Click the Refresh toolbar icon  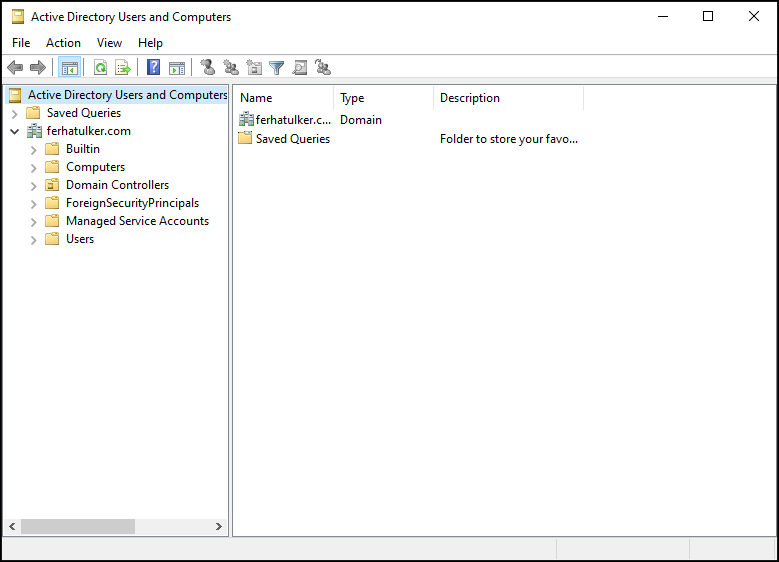click(x=100, y=68)
